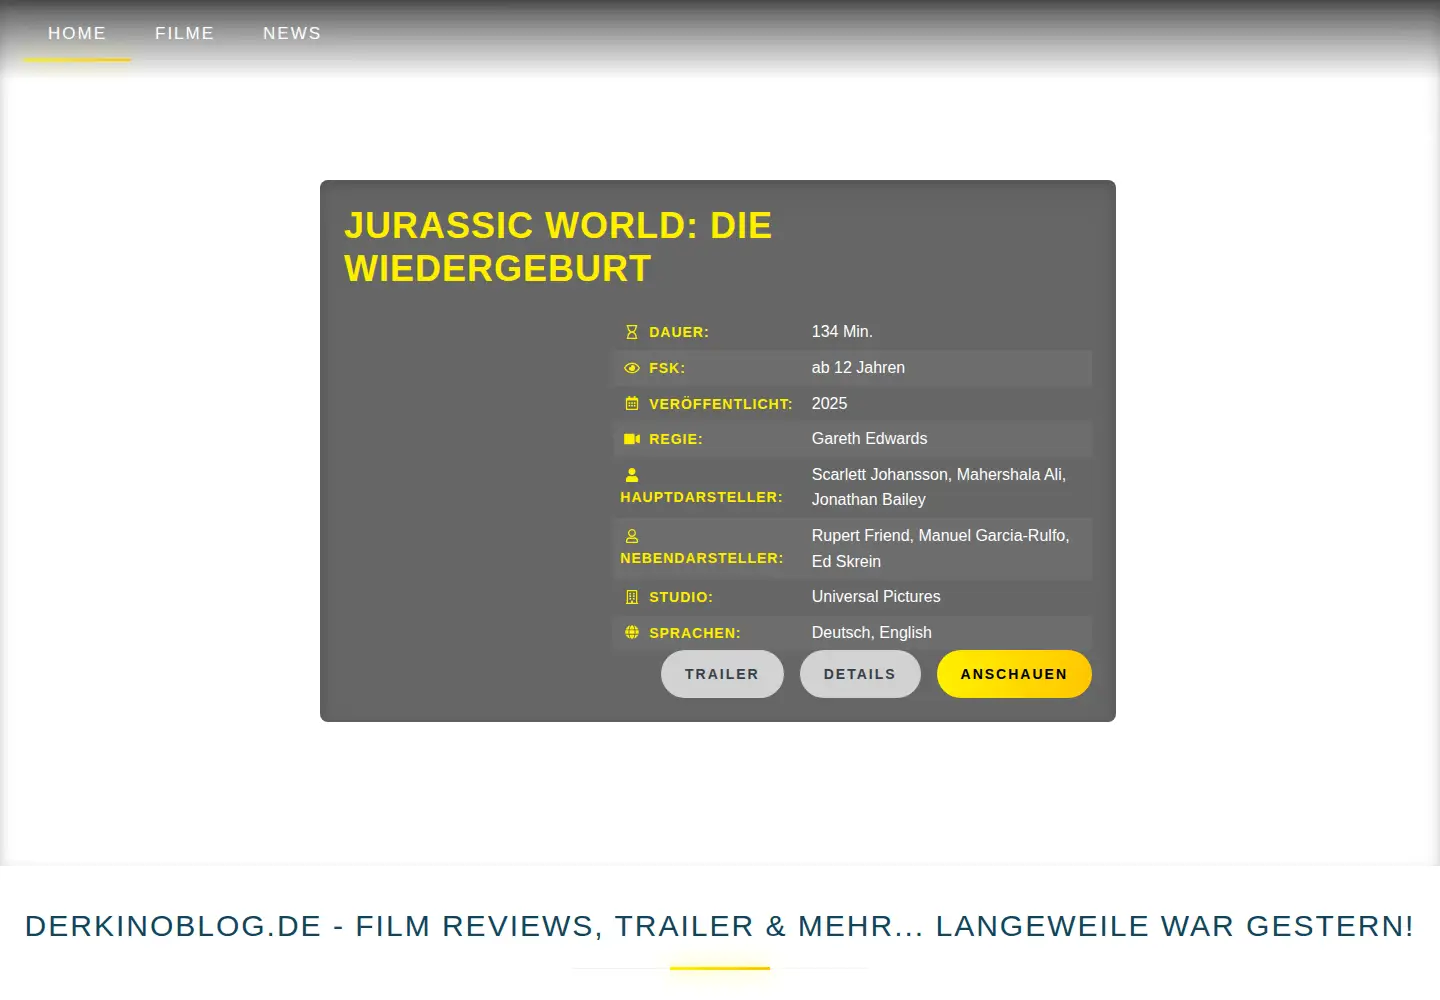Open the Jurassic World: Die Wiedergeburt title
The image size is (1440, 1000).
point(558,247)
